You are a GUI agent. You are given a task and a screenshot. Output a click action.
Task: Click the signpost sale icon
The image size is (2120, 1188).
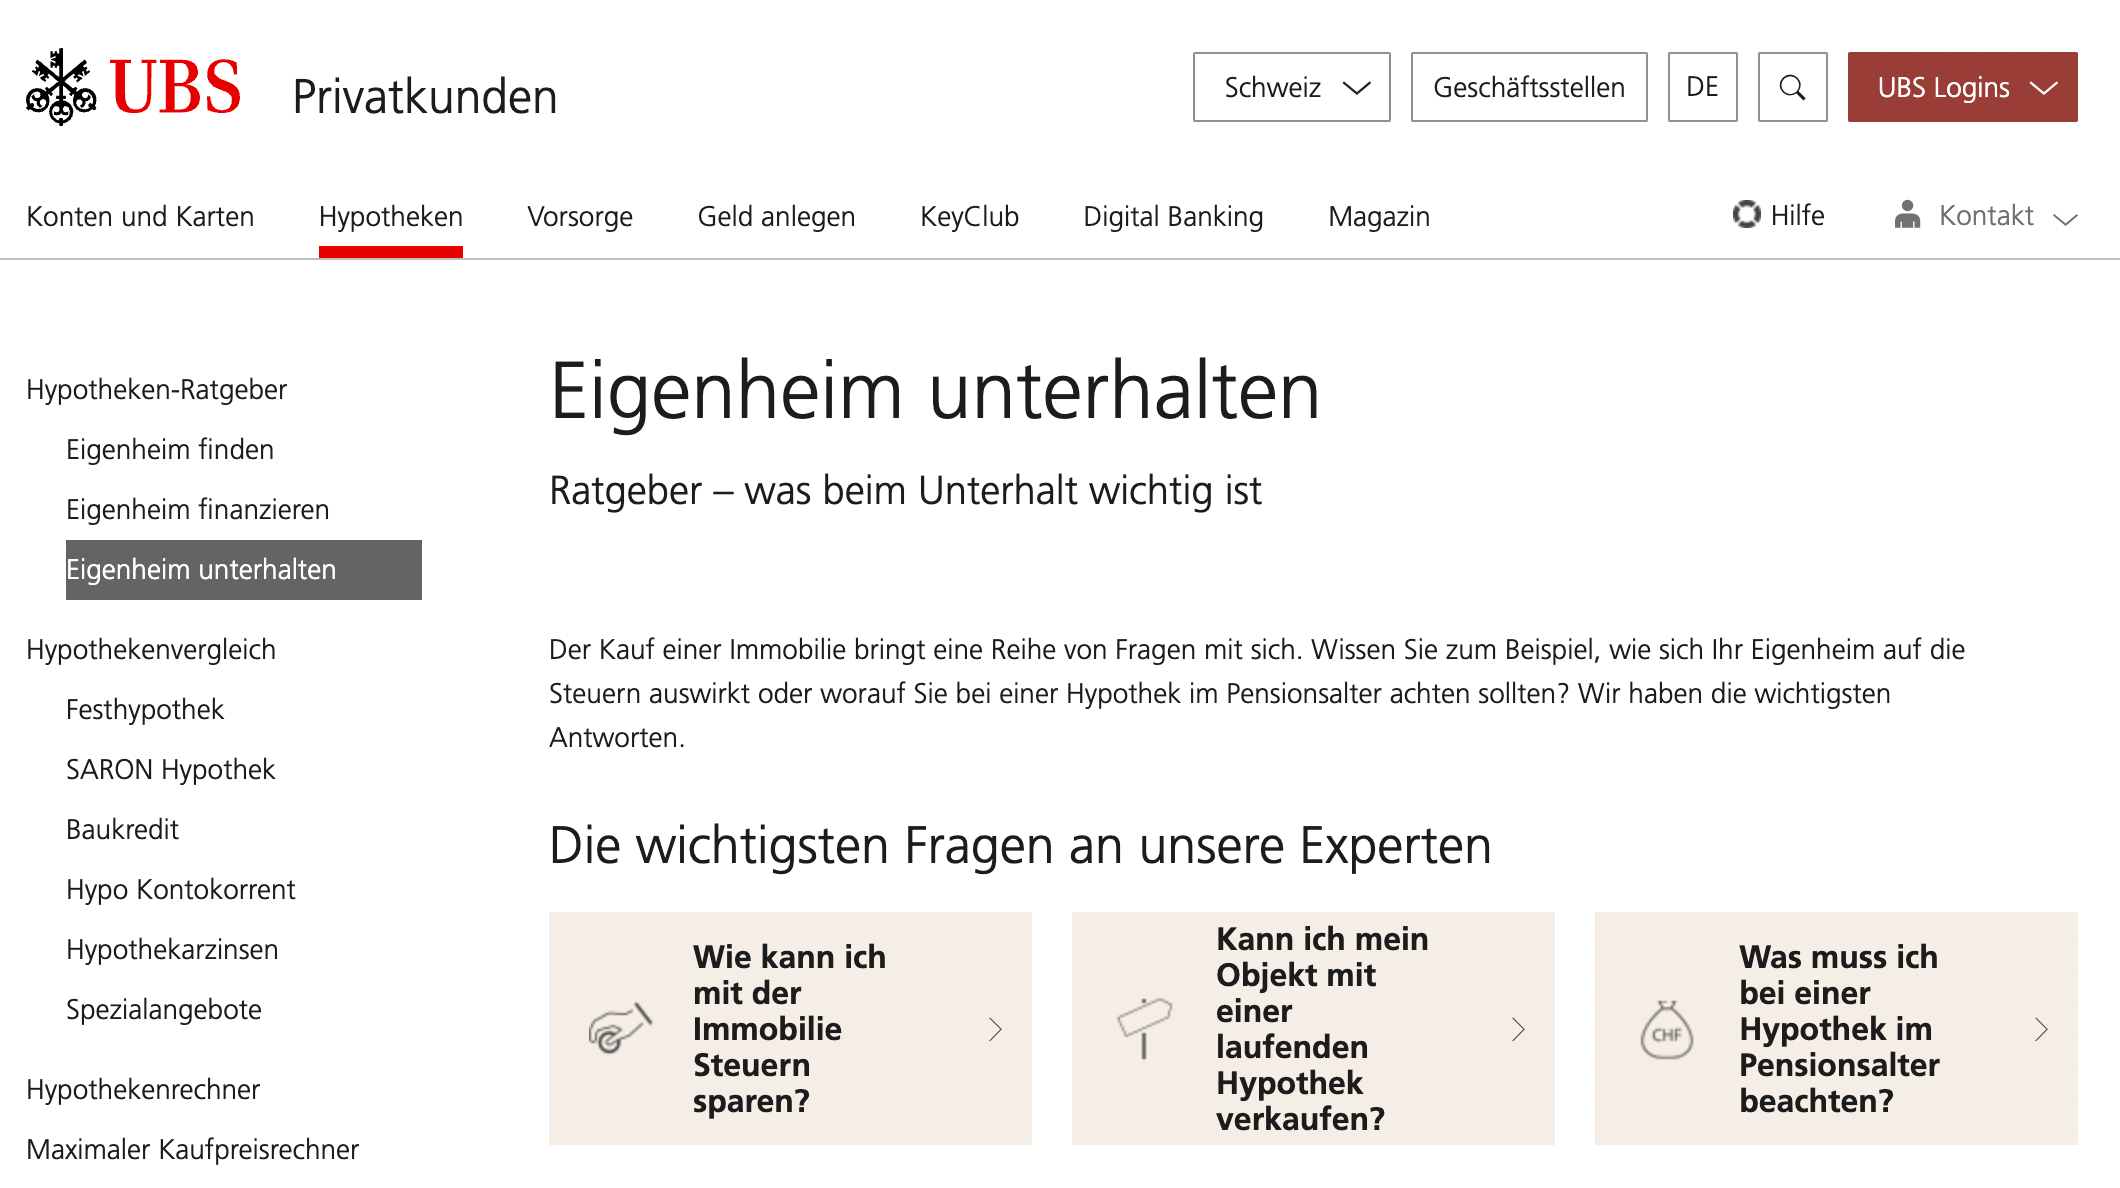click(1143, 1027)
